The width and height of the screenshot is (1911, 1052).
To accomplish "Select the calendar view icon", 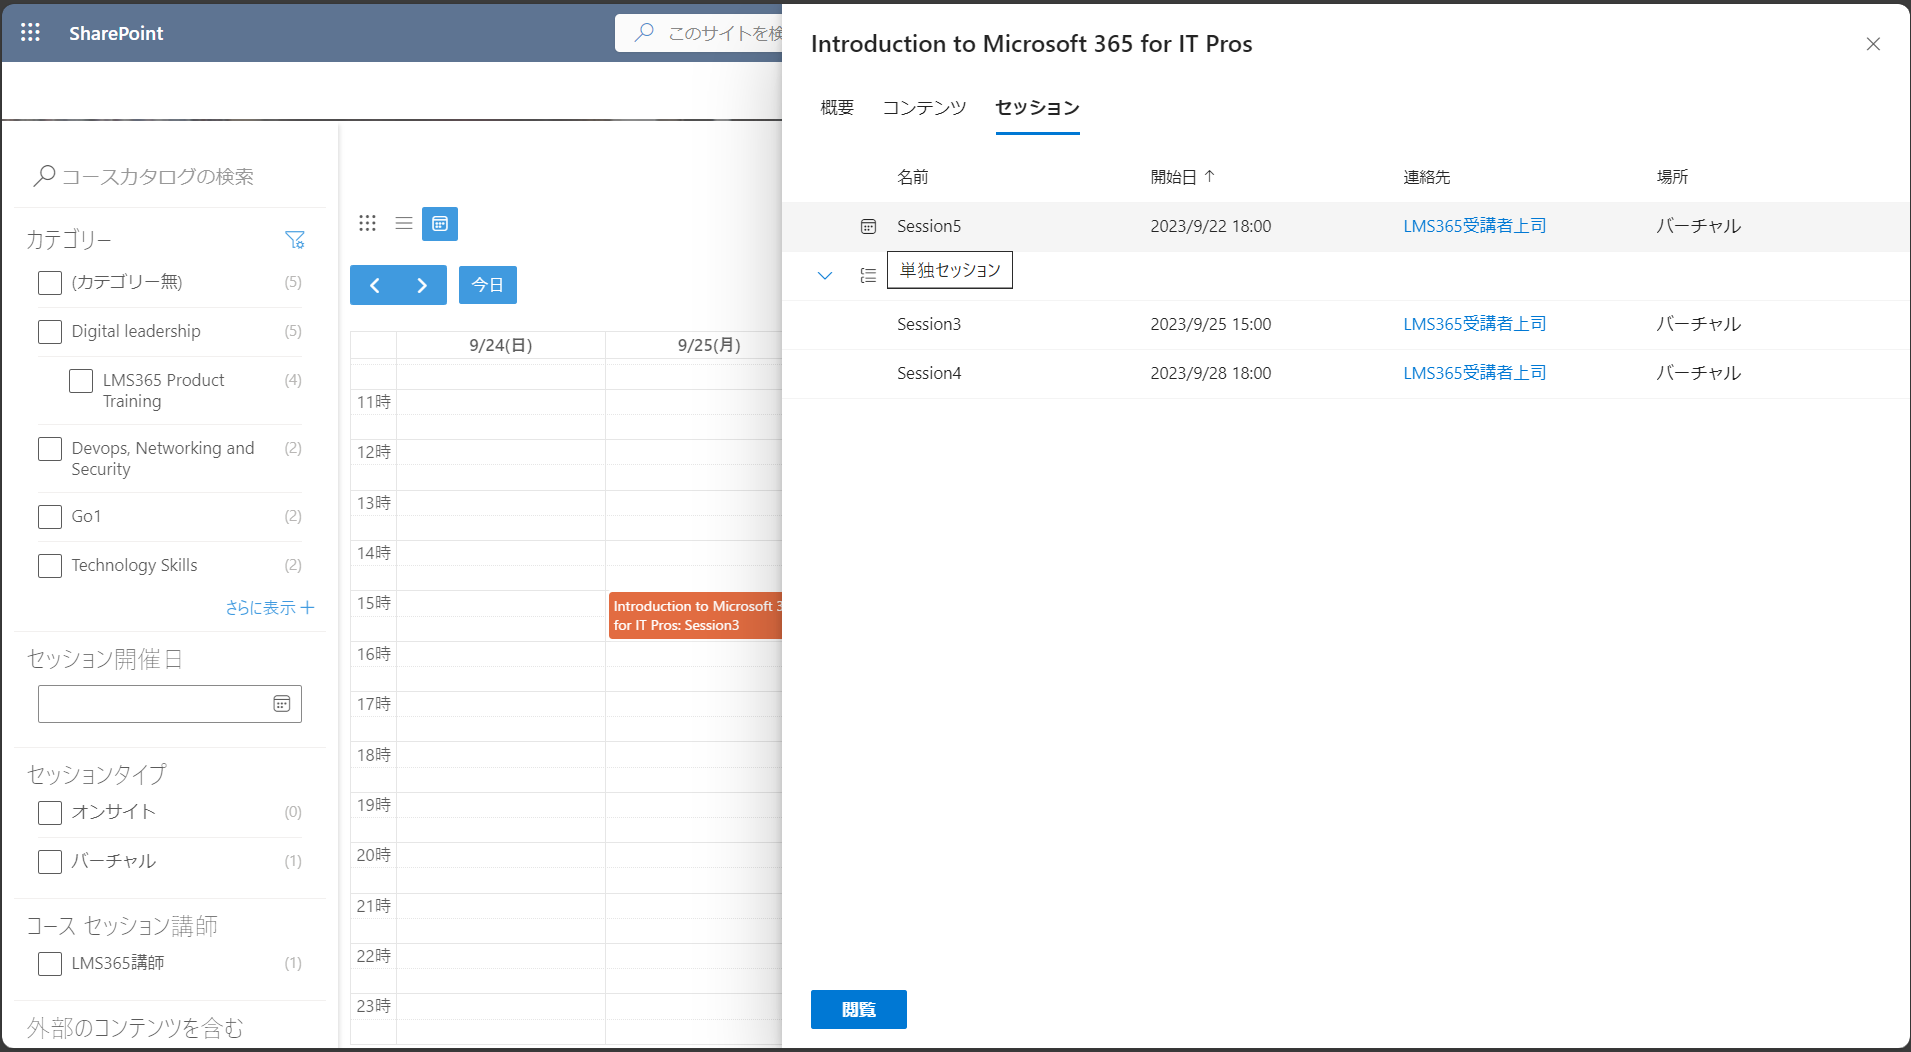I will (x=440, y=224).
